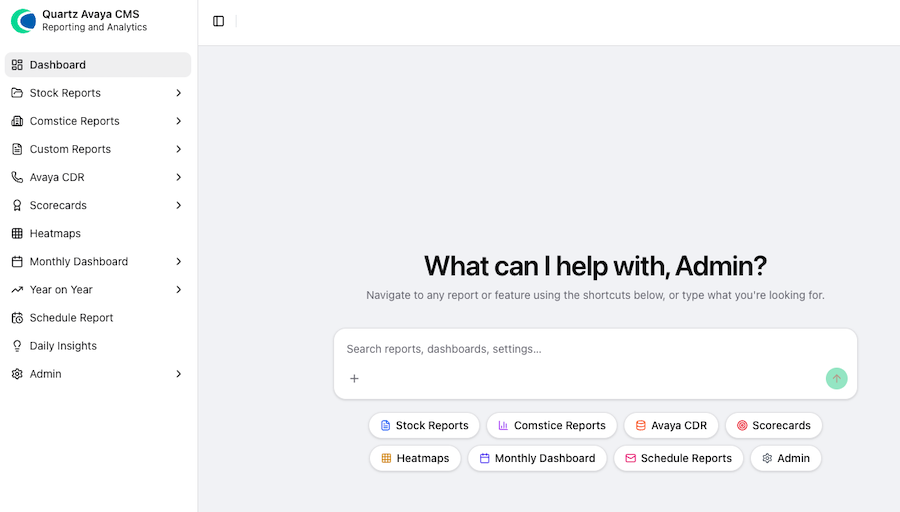Open Dashboard in the sidebar

coord(98,65)
